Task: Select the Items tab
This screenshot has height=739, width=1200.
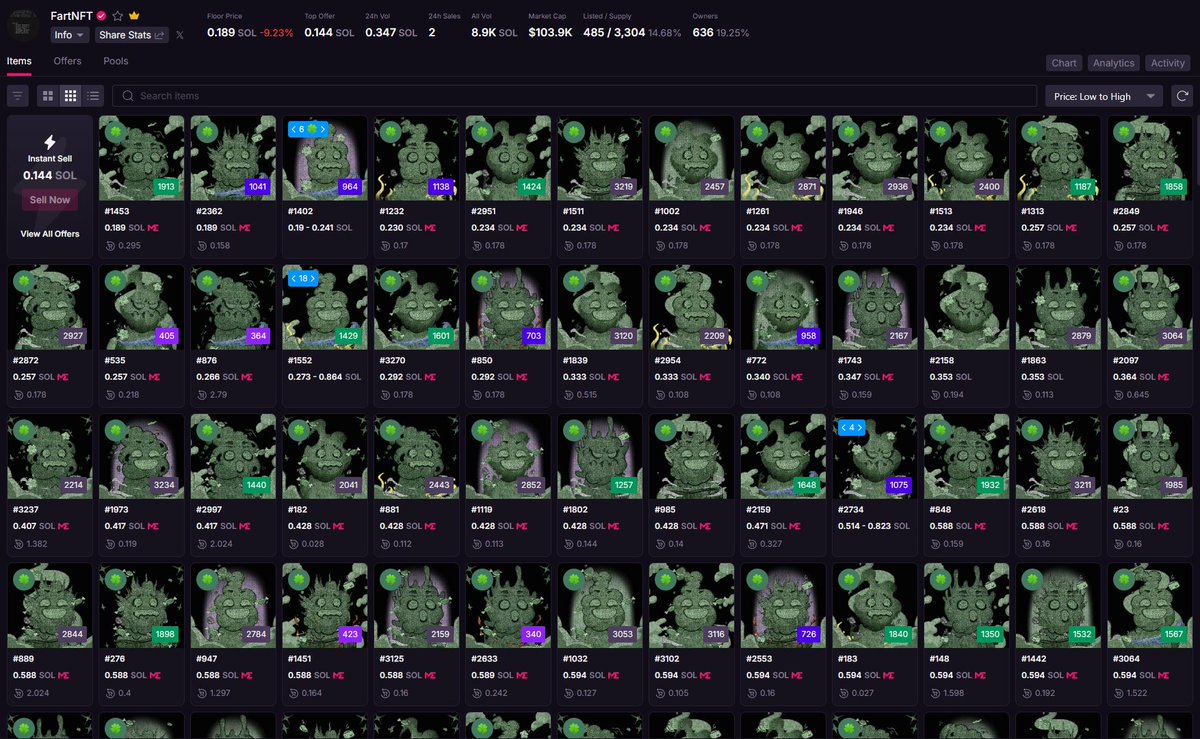Action: [19, 61]
